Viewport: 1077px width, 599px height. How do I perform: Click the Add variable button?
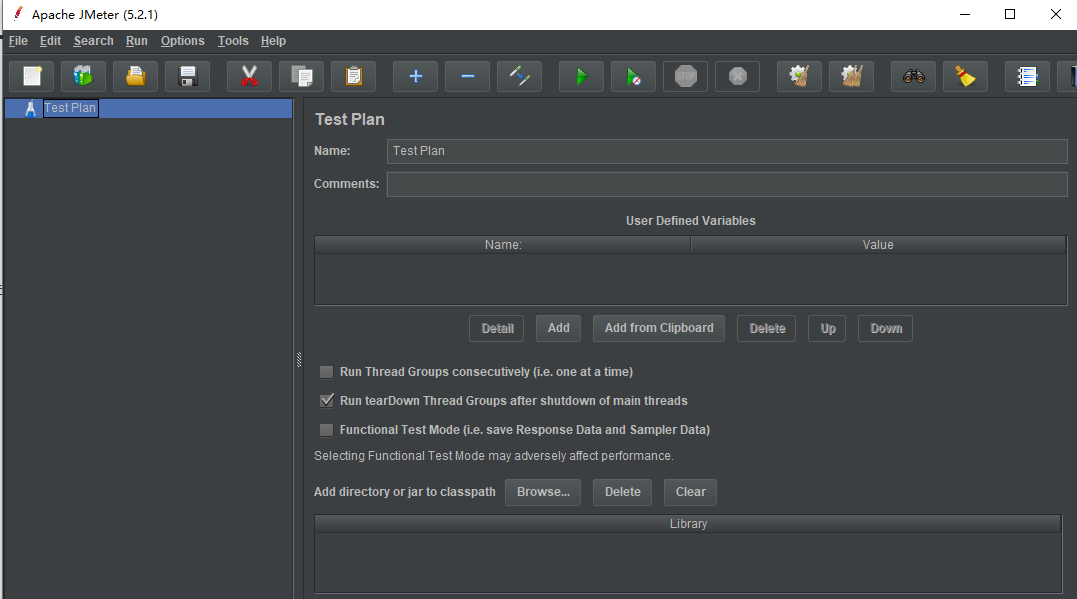558,328
